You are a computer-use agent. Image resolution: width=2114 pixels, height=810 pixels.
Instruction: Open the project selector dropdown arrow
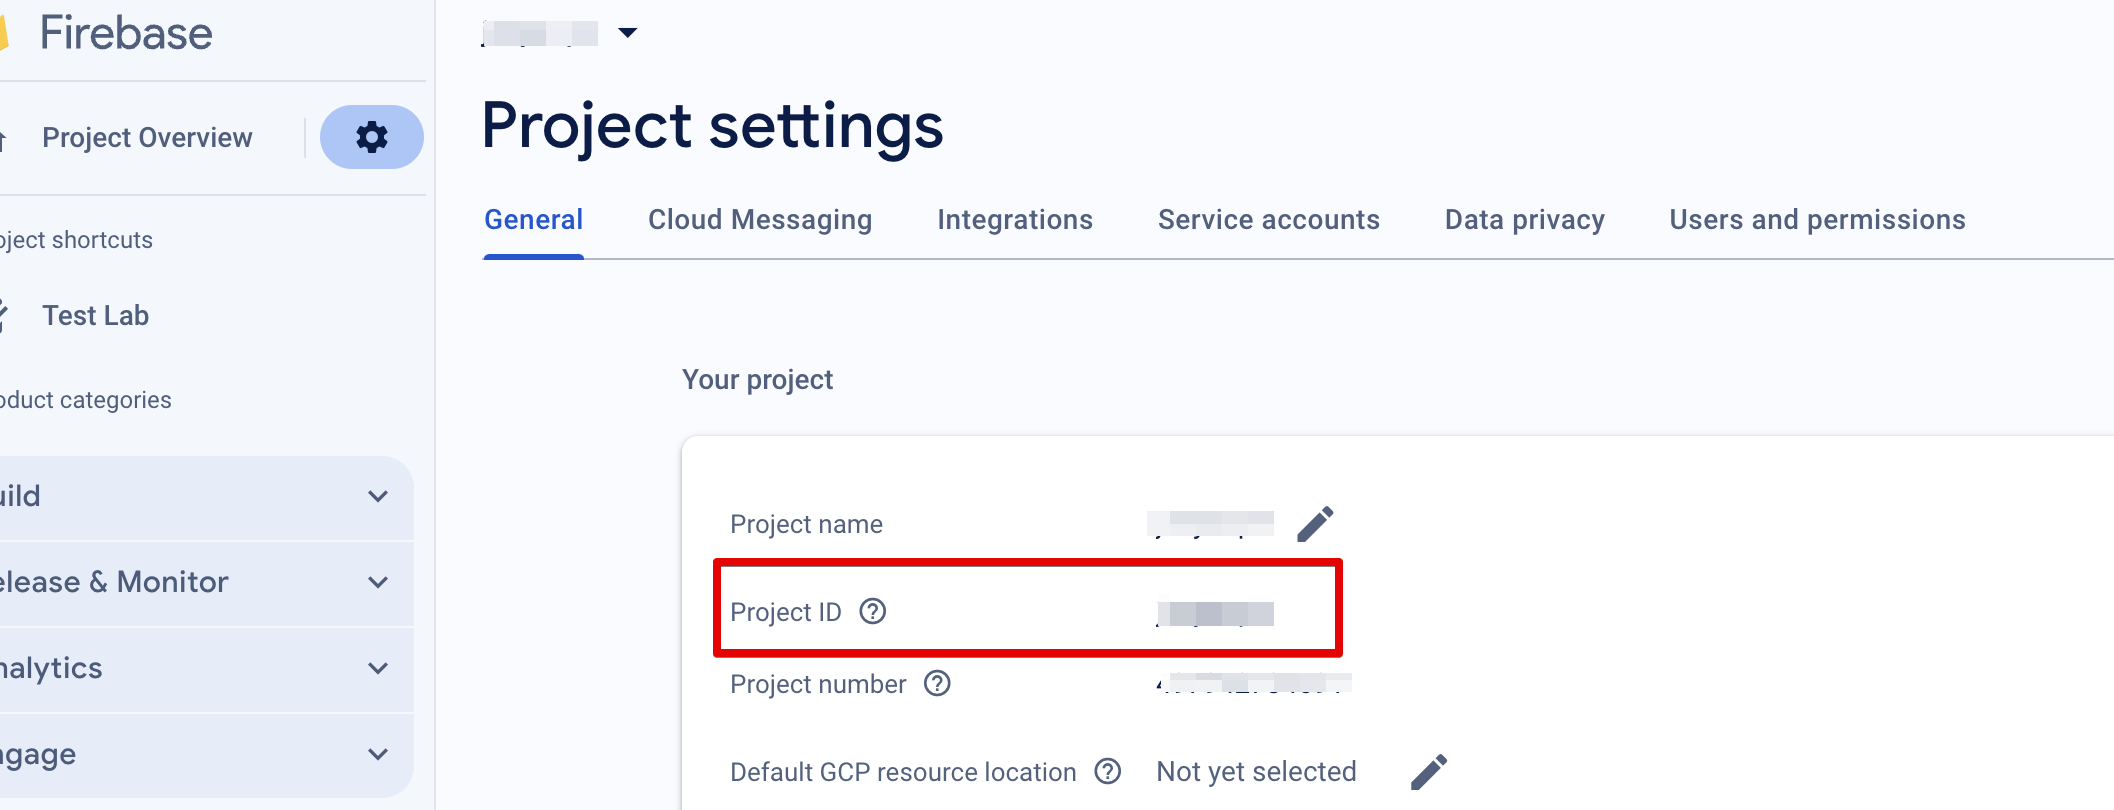627,33
